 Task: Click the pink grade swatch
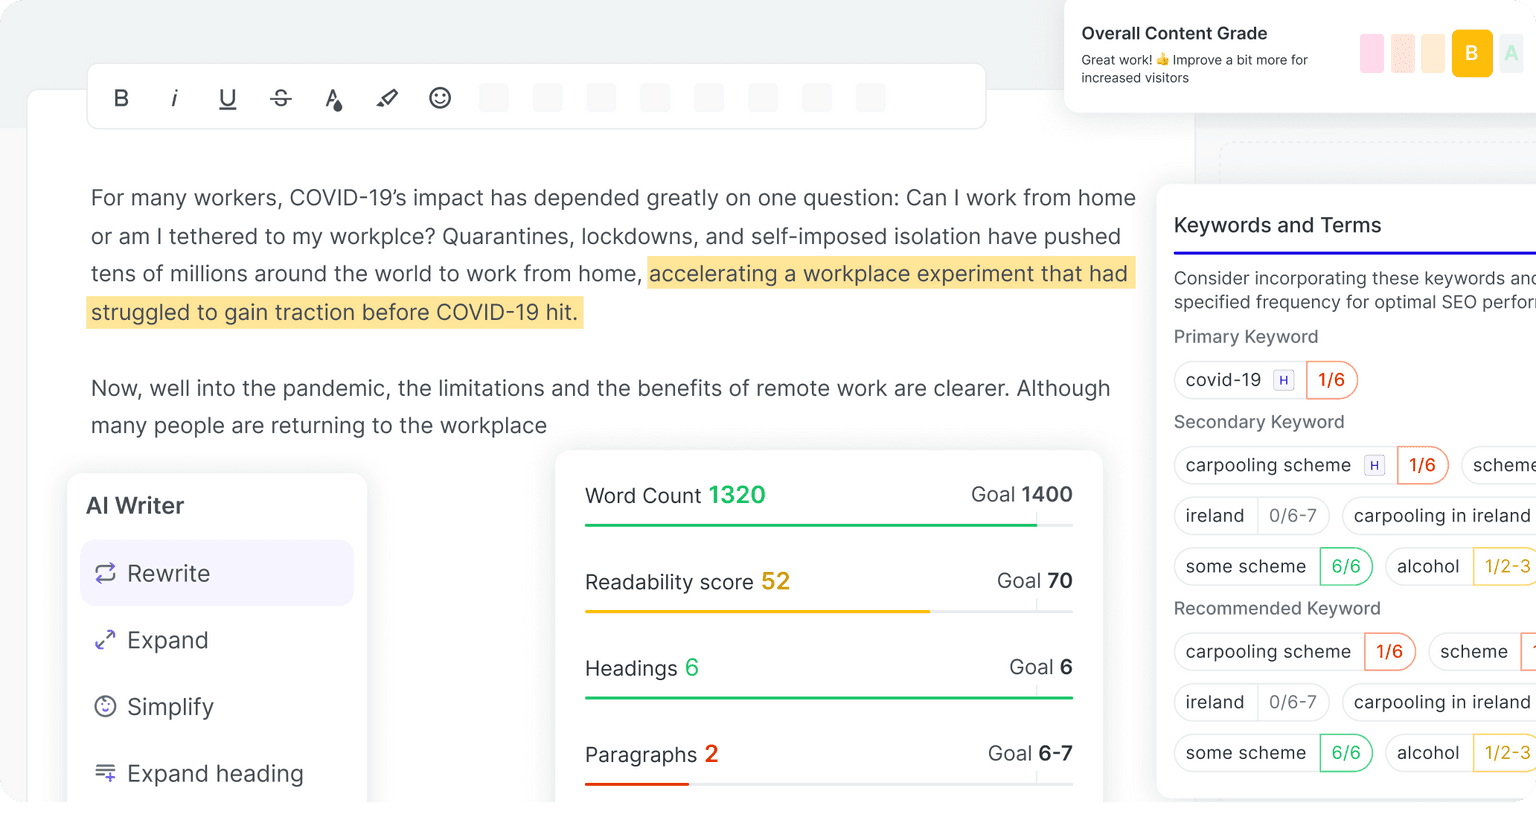pos(1372,54)
